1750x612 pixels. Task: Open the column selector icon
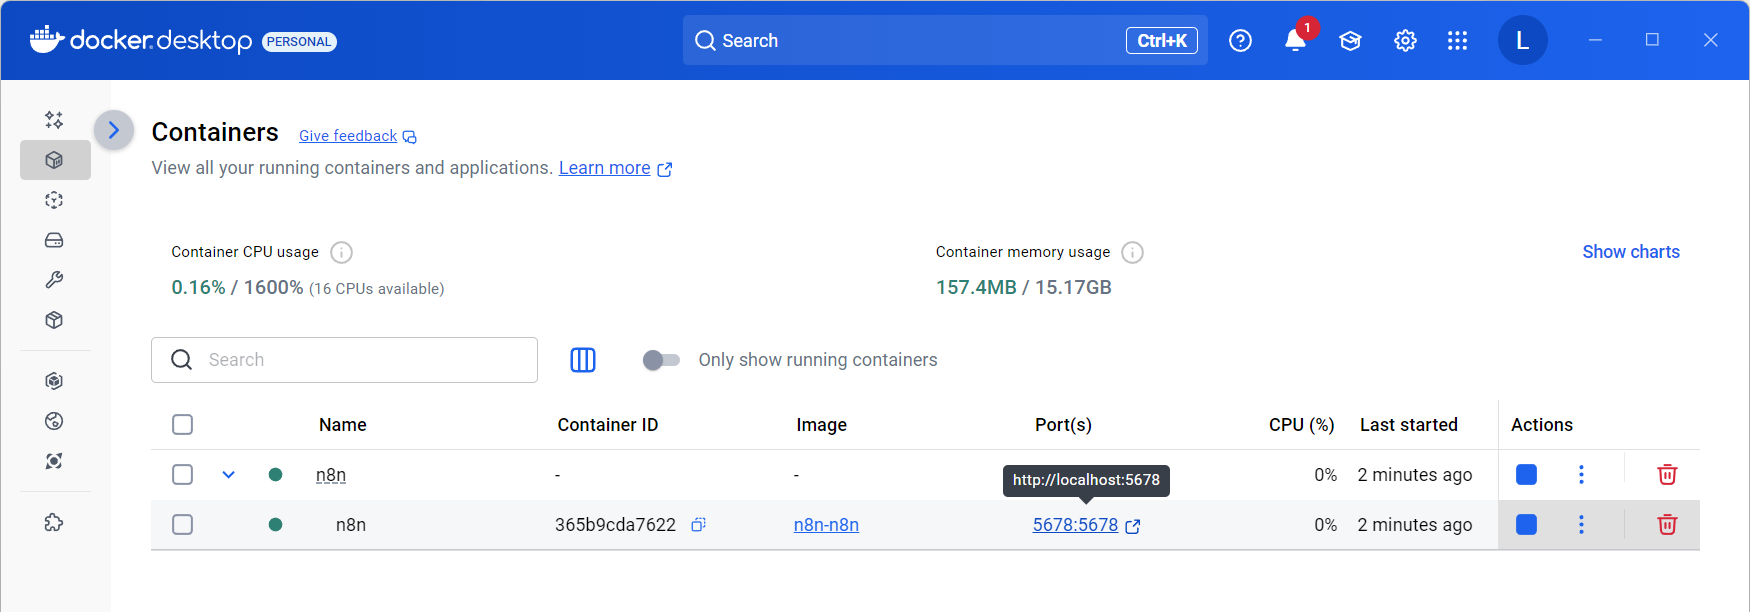click(x=583, y=360)
